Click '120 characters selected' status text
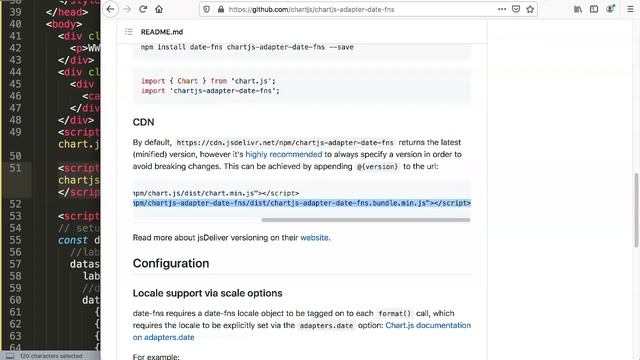The height and width of the screenshot is (360, 640). (x=51, y=356)
